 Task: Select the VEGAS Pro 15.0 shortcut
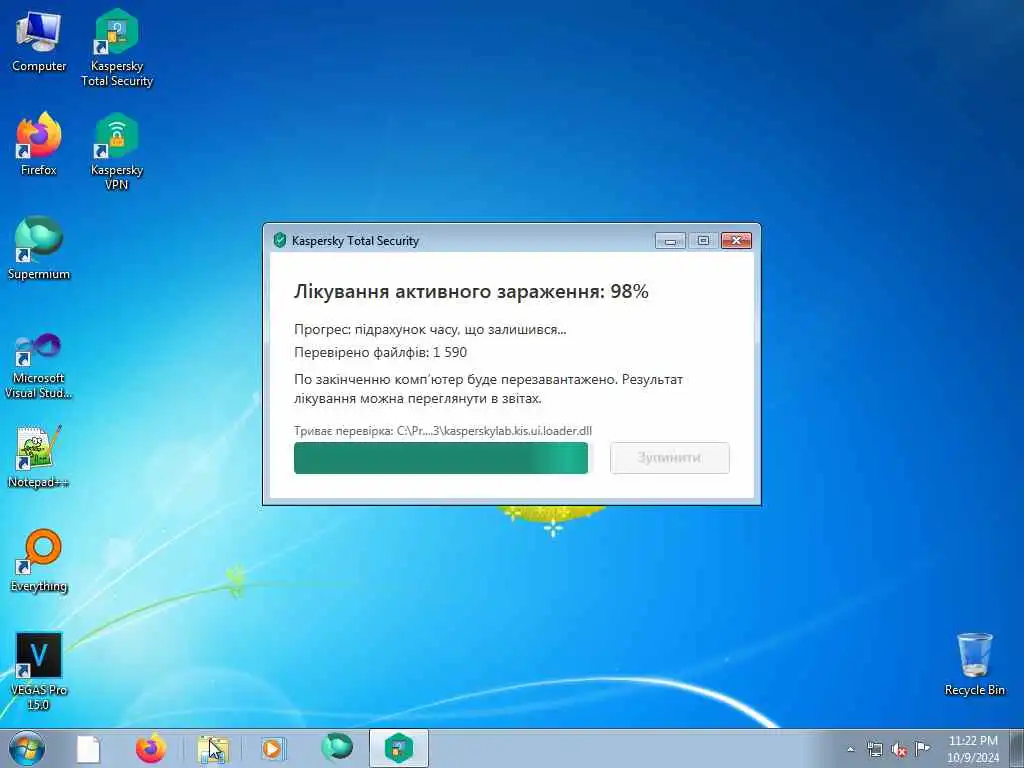click(39, 671)
